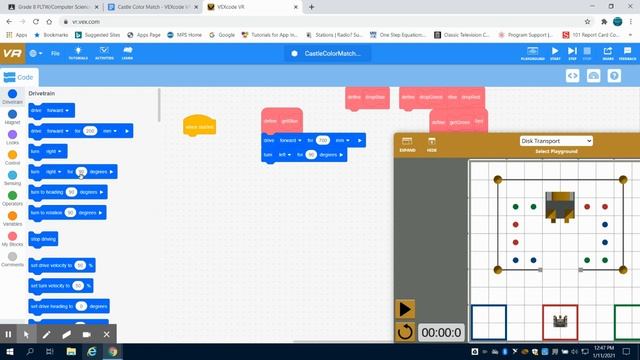This screenshot has height=360, width=640.
Task: Reload the browser page
Action: coord(36,22)
